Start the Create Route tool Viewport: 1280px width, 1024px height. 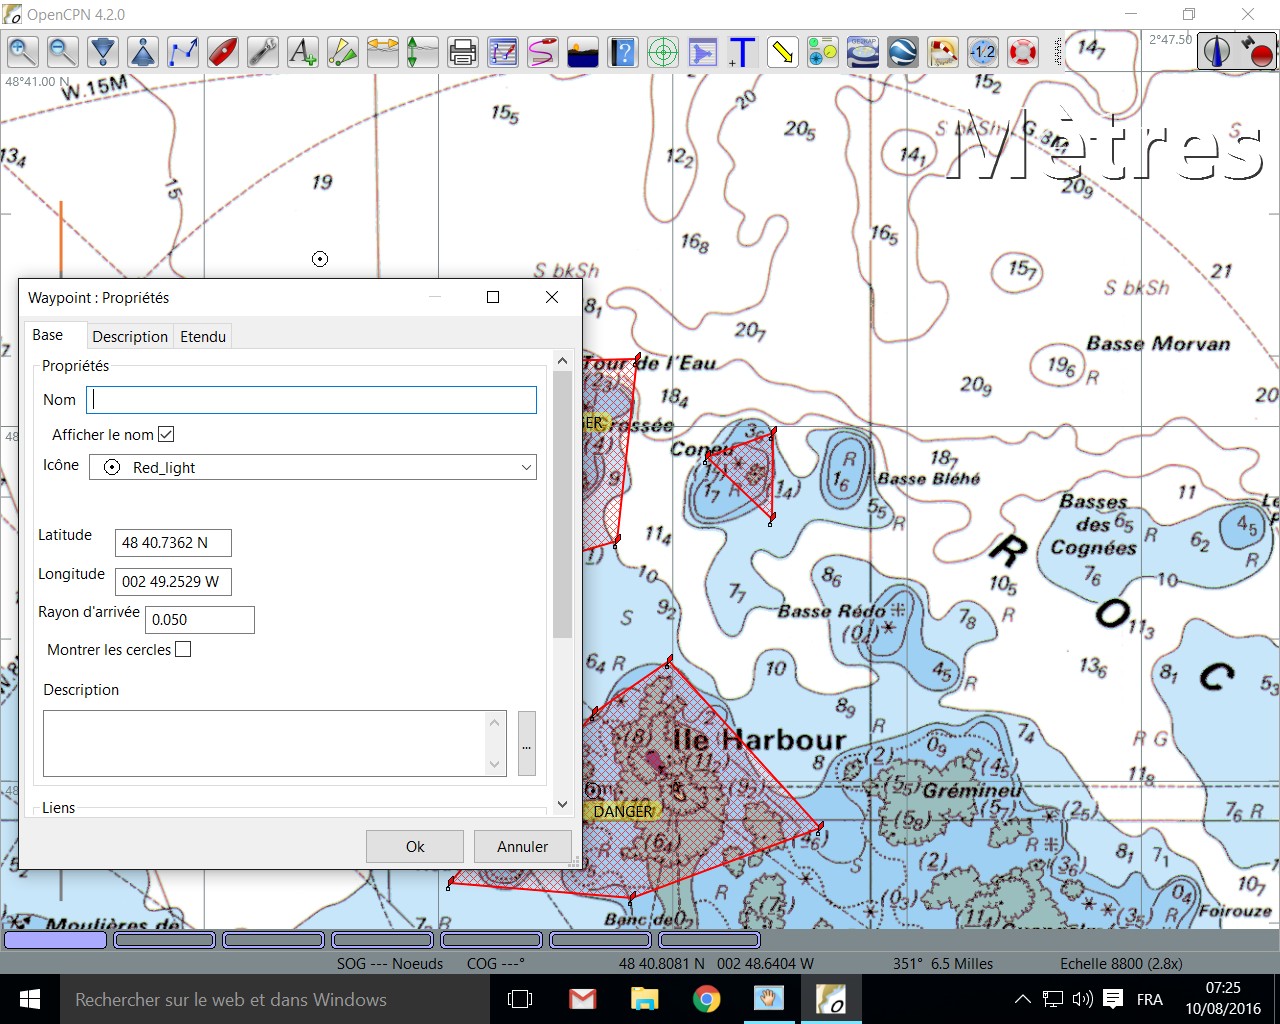click(182, 51)
